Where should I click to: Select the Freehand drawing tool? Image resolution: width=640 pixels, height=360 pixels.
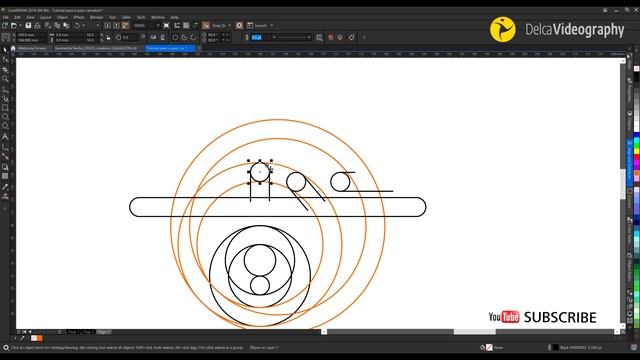pyautogui.click(x=5, y=89)
